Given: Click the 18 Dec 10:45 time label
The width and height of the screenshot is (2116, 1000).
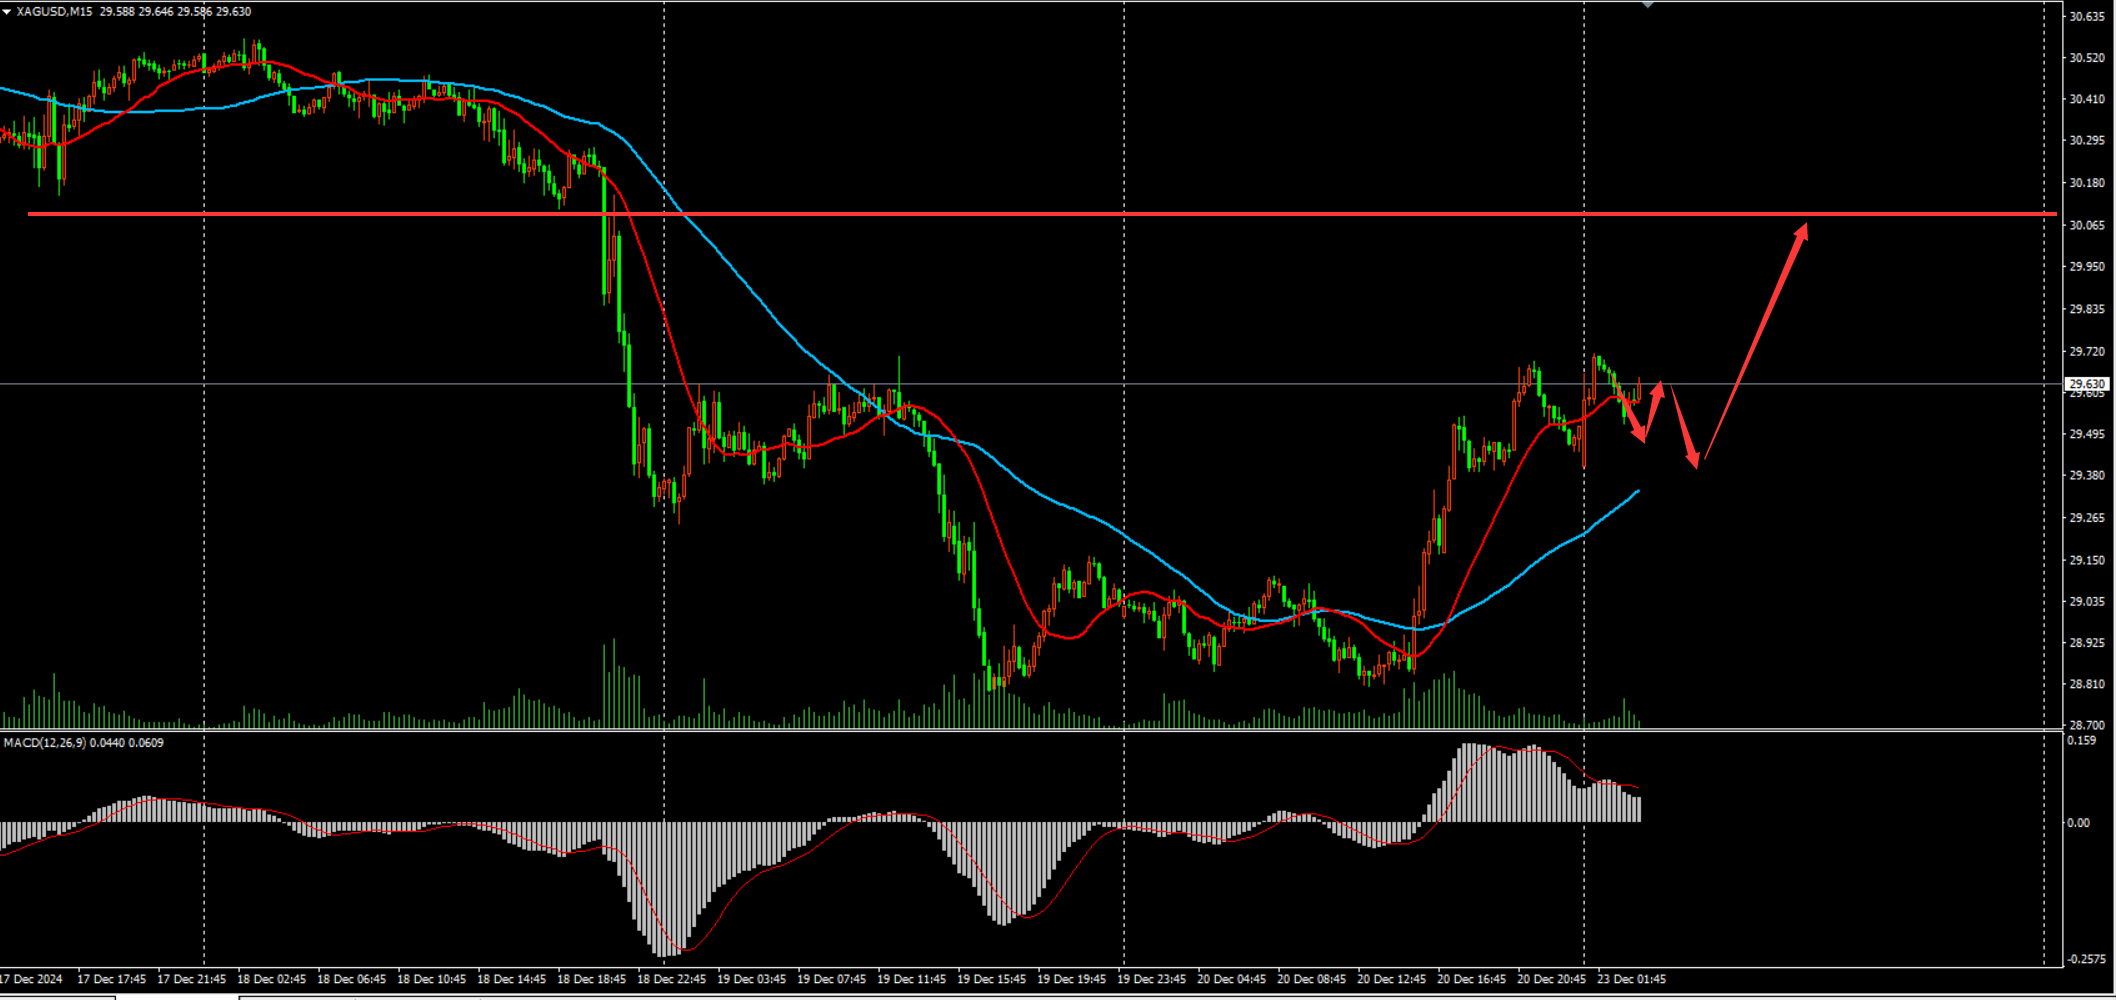Looking at the screenshot, I should 431,979.
